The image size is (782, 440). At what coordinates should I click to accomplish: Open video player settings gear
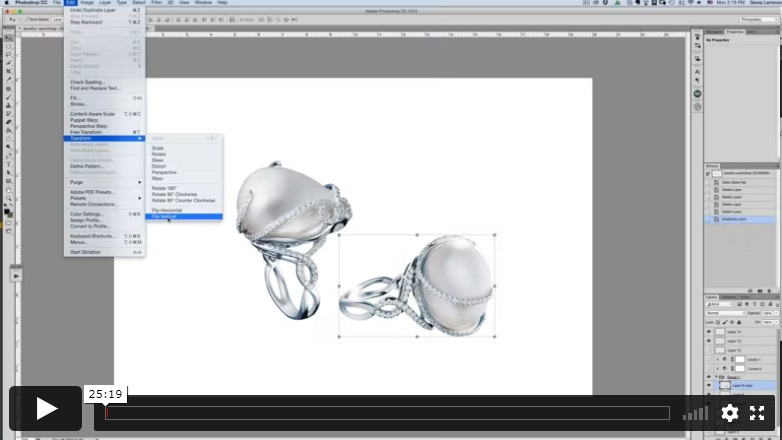point(730,413)
